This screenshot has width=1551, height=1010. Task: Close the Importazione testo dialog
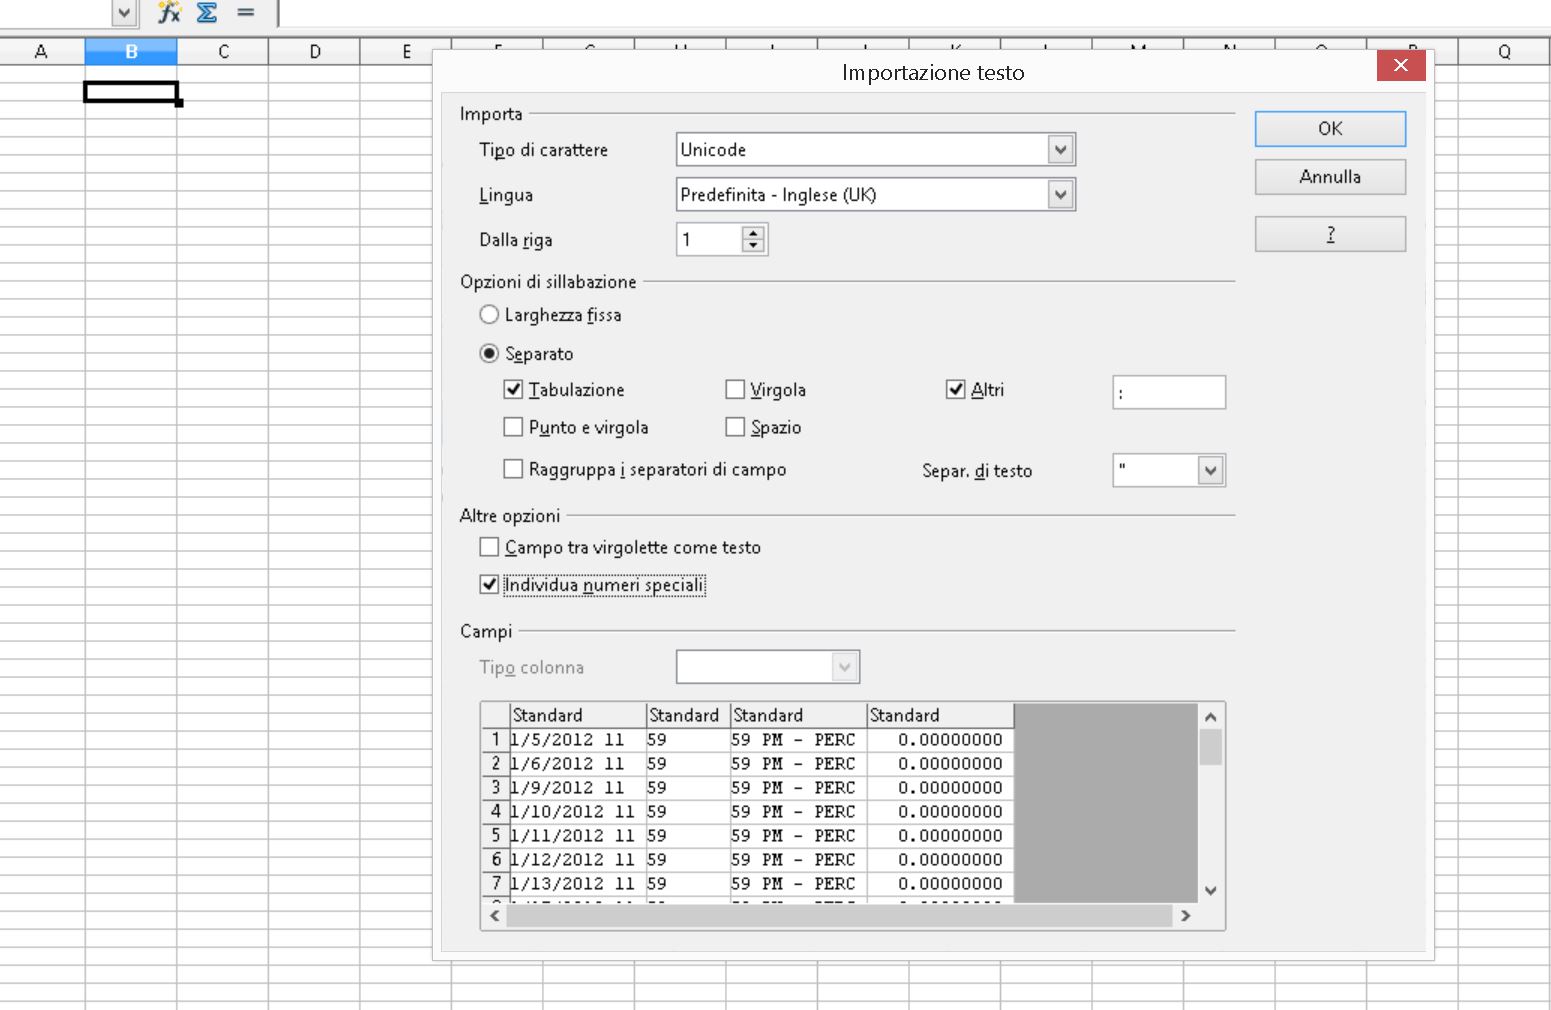(x=1400, y=65)
